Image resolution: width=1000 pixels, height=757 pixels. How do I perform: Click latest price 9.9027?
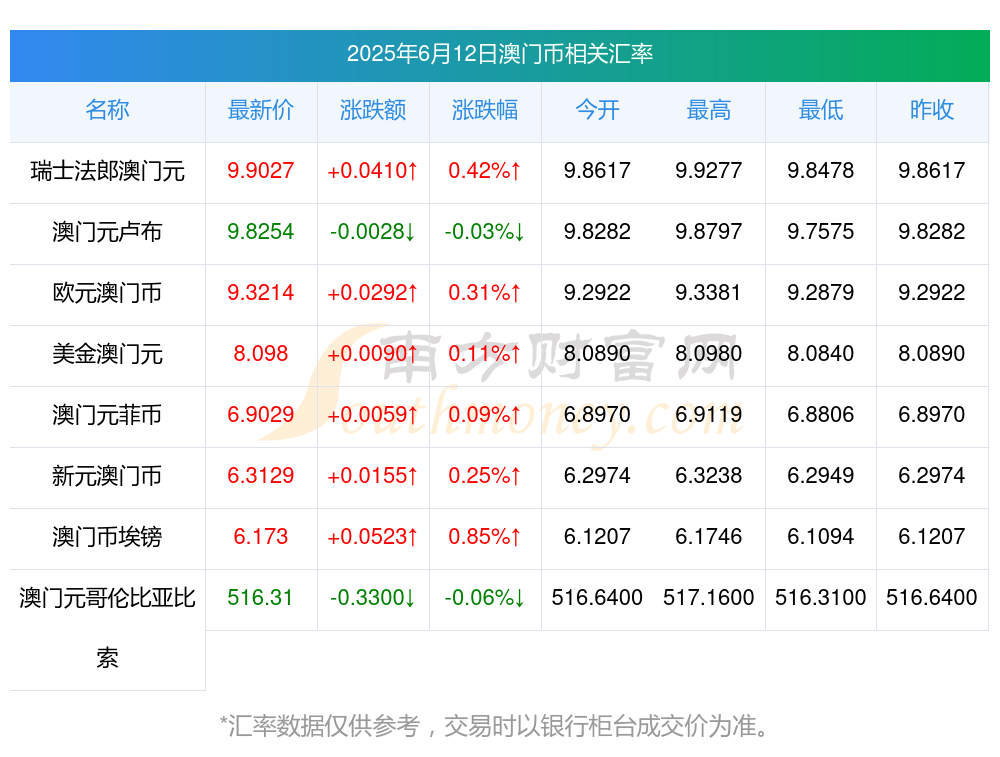[x=261, y=171]
